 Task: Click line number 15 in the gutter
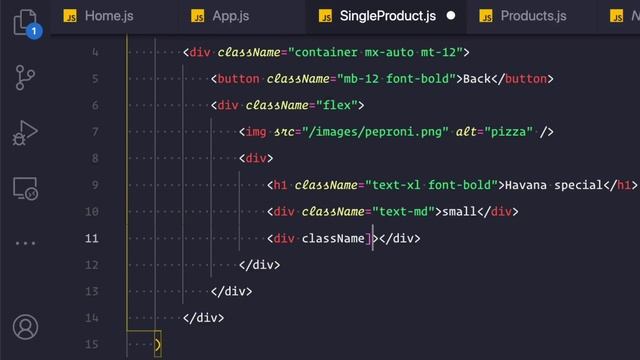coord(91,344)
